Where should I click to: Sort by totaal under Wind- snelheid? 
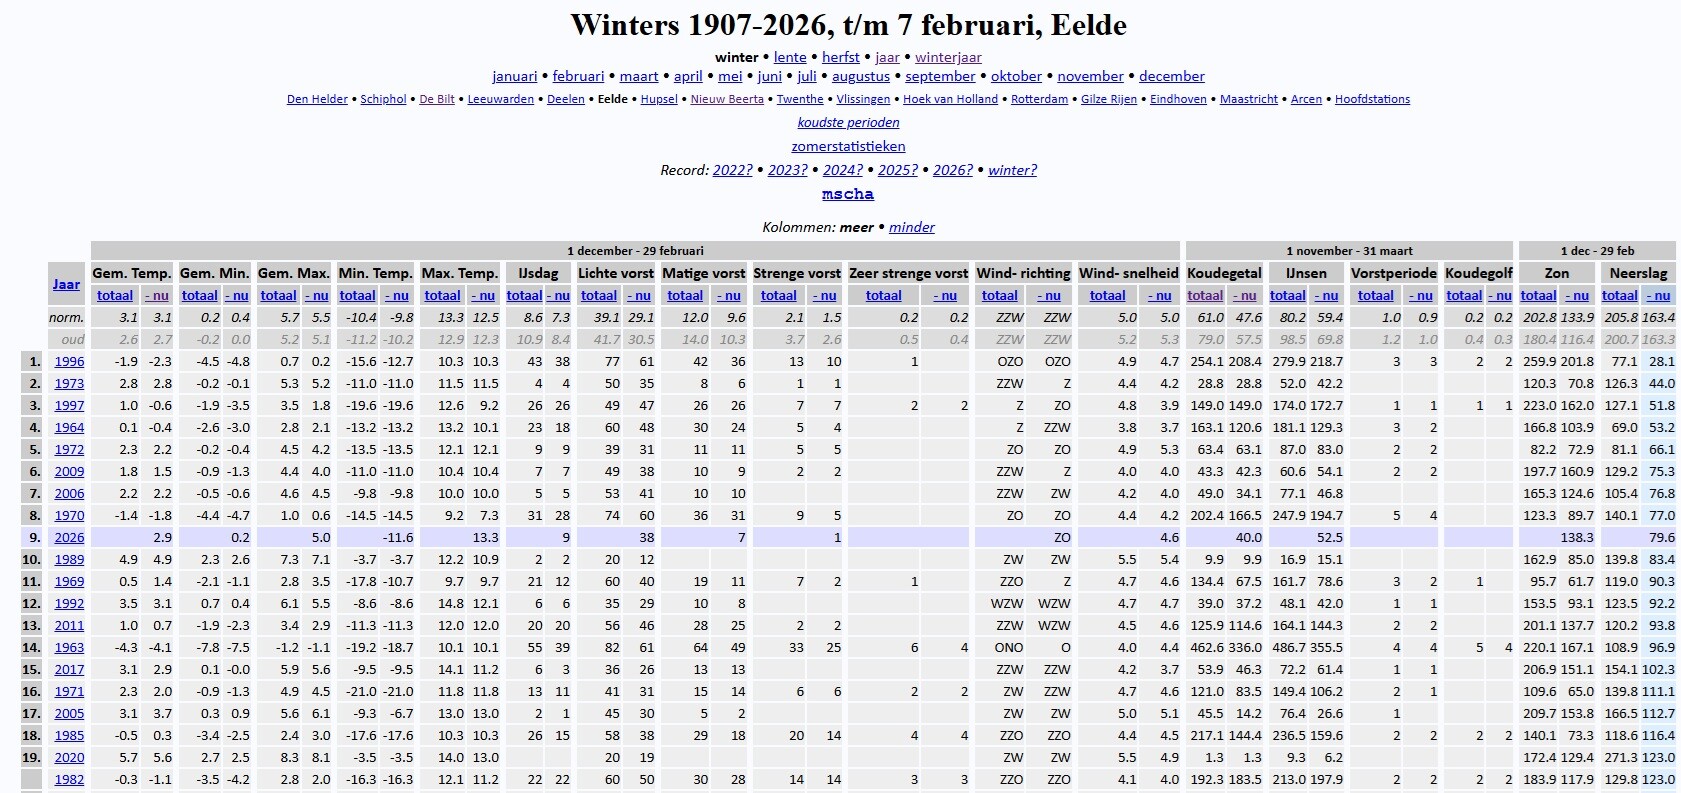point(1107,295)
